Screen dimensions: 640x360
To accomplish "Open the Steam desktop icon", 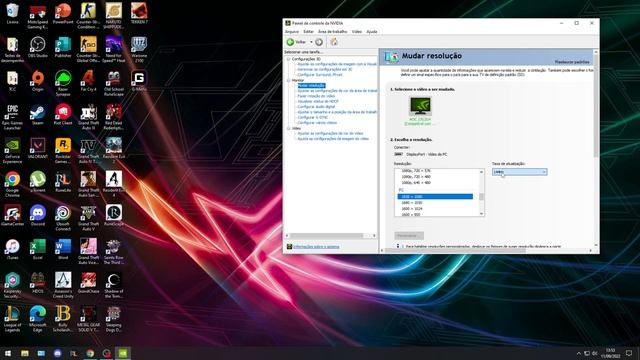I will pyautogui.click(x=38, y=115).
